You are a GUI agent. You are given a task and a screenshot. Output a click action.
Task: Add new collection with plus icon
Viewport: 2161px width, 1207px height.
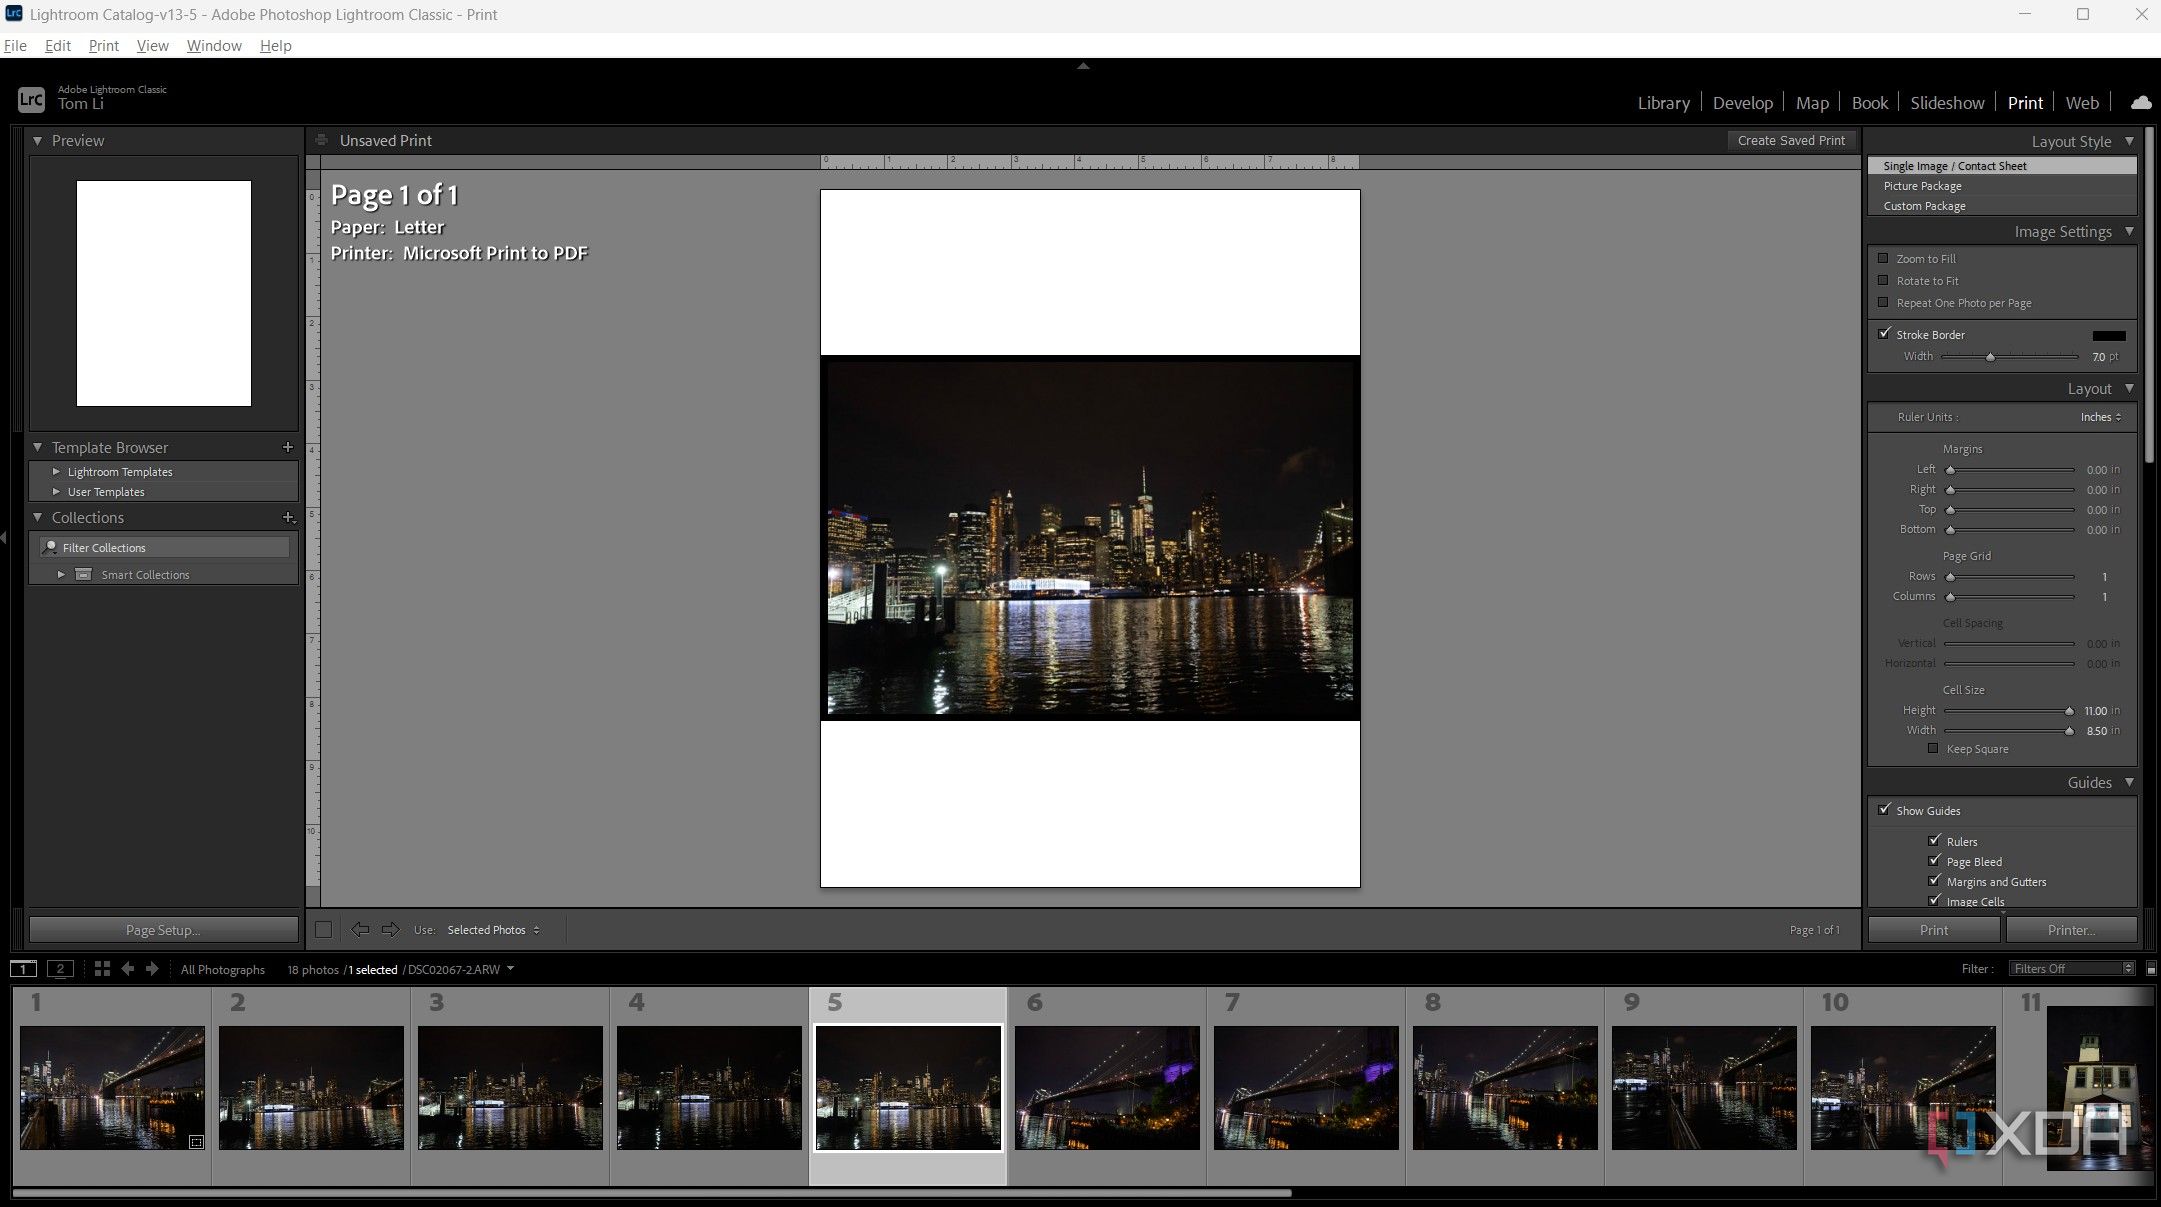point(288,517)
